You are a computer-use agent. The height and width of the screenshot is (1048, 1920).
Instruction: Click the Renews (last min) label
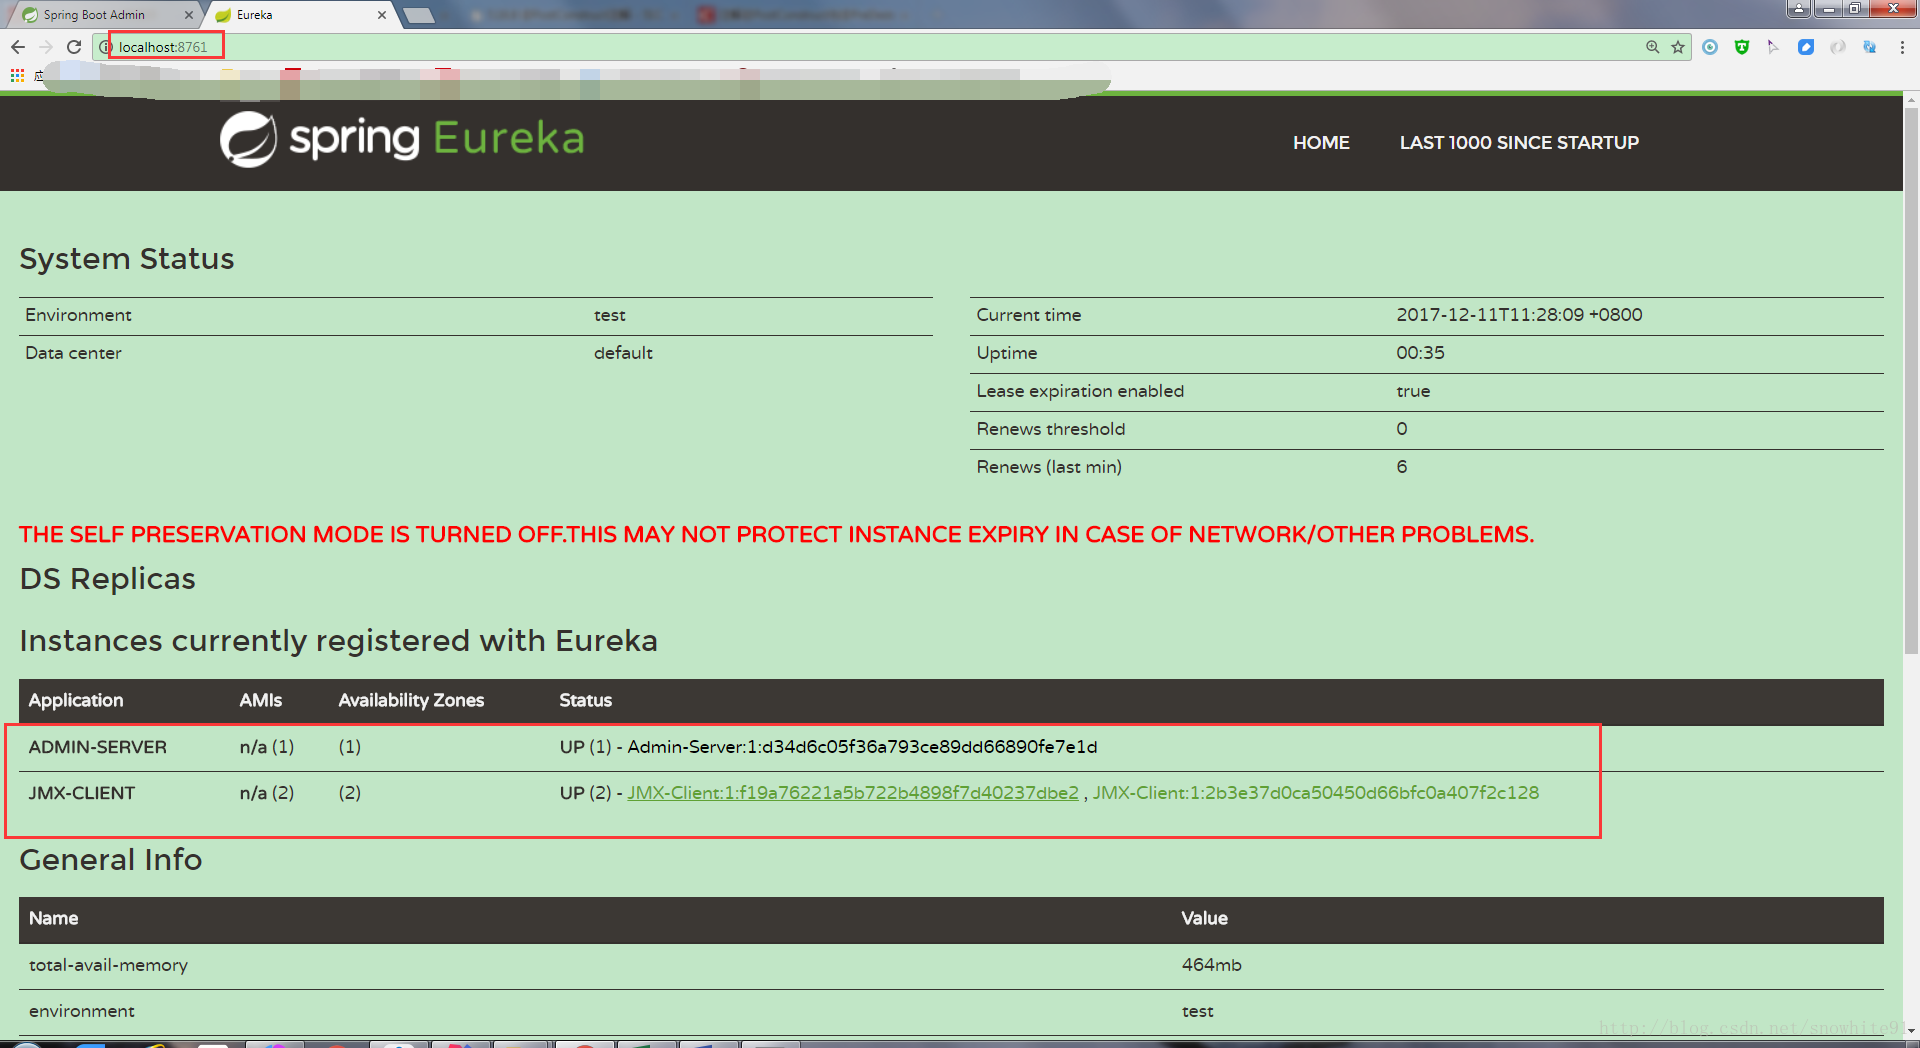1049,467
